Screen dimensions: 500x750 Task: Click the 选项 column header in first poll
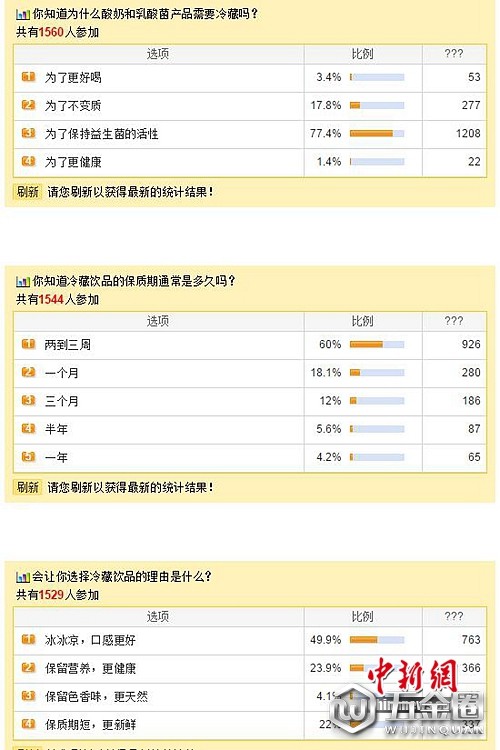point(158,54)
